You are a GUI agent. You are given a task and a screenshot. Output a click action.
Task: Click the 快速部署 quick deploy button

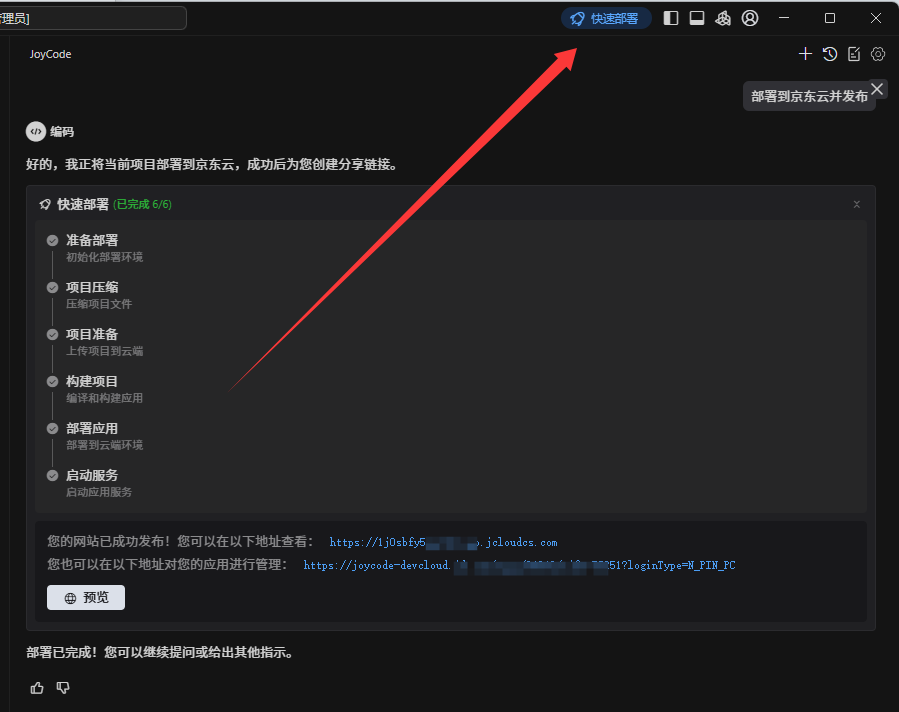[606, 18]
